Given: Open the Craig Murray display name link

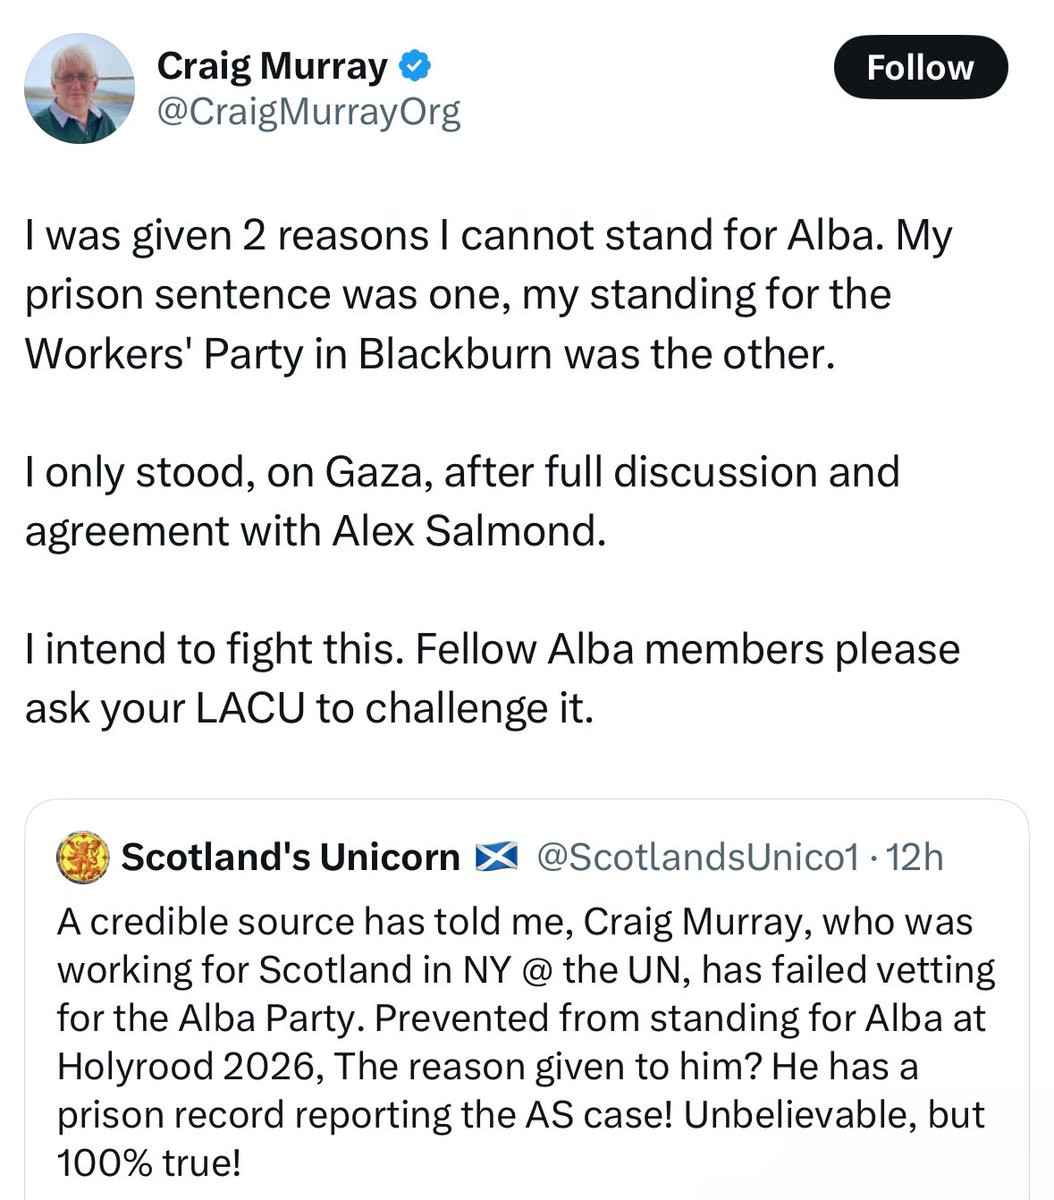Looking at the screenshot, I should [272, 67].
